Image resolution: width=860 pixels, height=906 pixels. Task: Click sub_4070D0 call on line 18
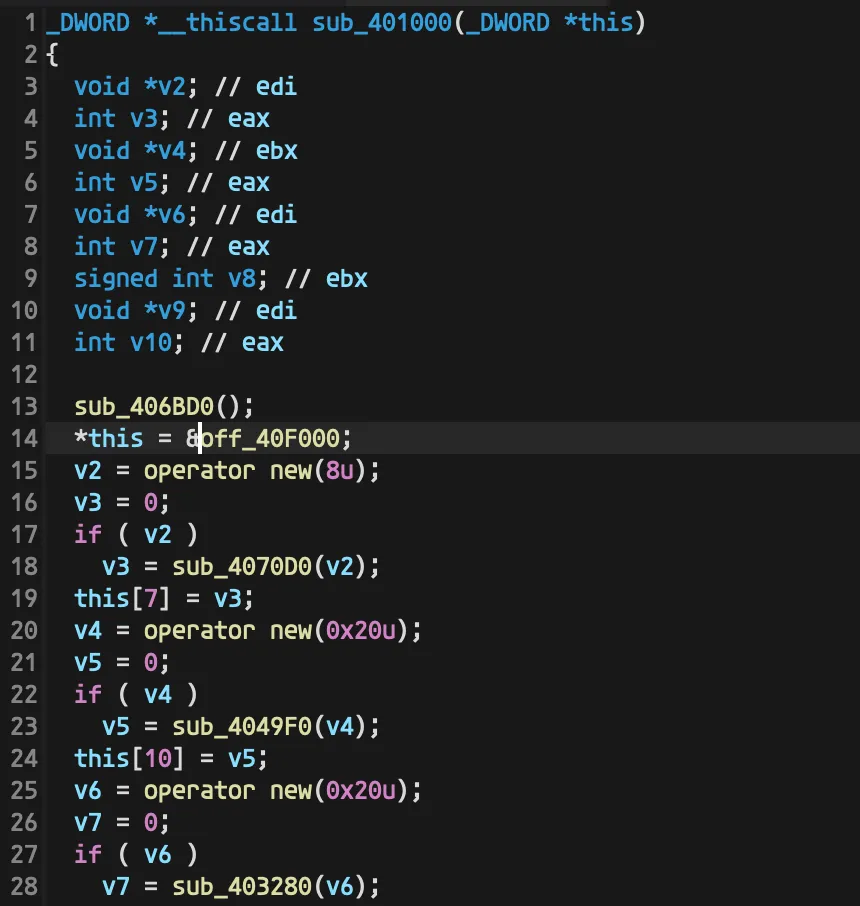[242, 567]
